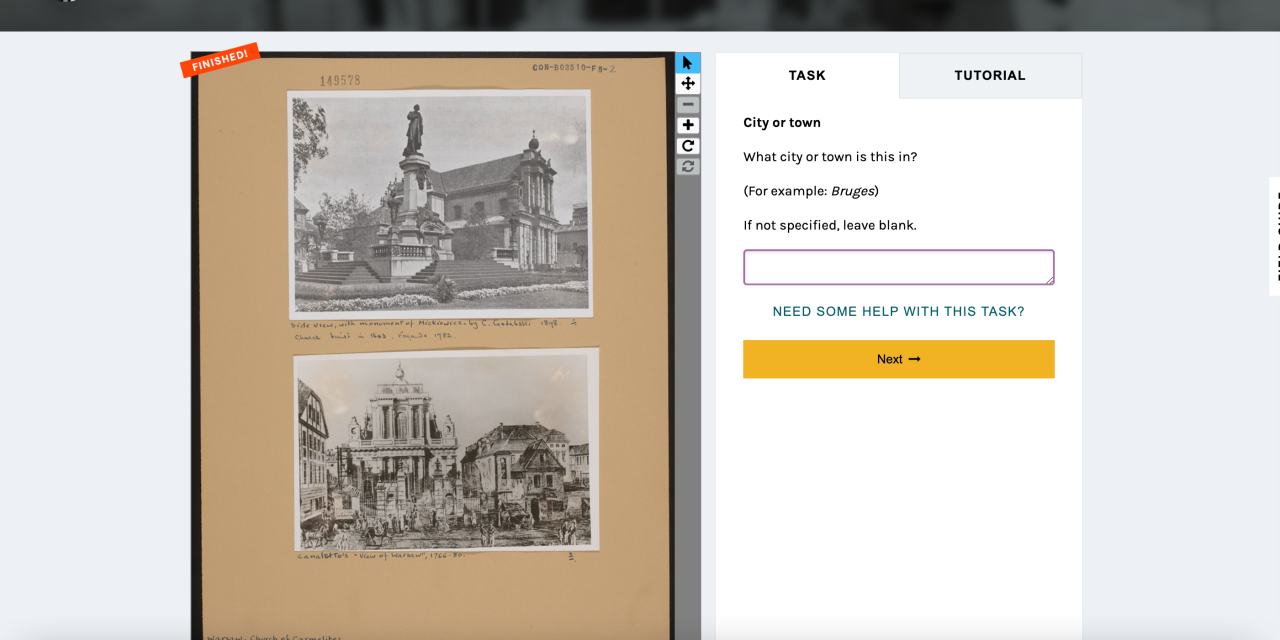1280x640 pixels.
Task: Switch to the Task tab
Action: click(x=807, y=75)
